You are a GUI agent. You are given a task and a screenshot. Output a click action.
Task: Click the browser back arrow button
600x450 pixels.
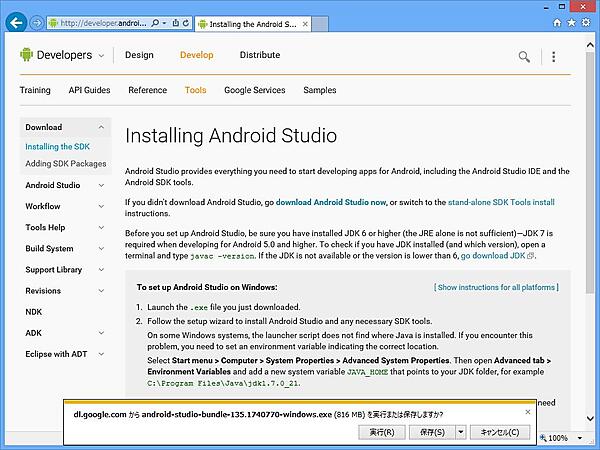[x=15, y=21]
